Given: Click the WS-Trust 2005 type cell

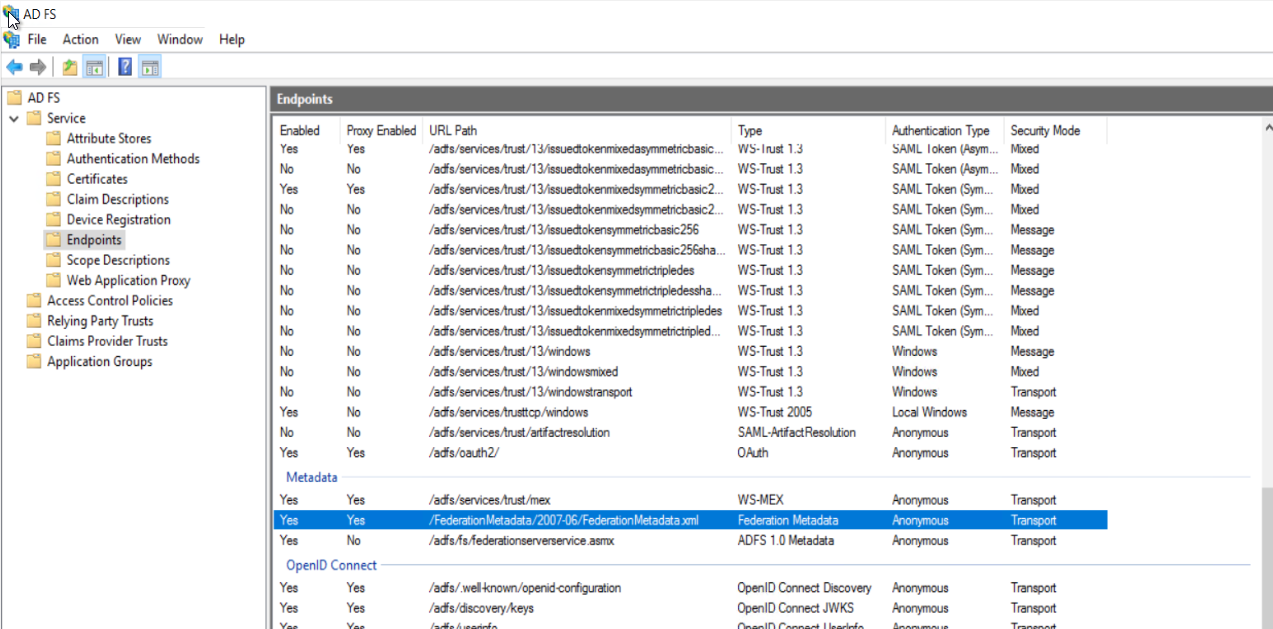Looking at the screenshot, I should click(774, 412).
